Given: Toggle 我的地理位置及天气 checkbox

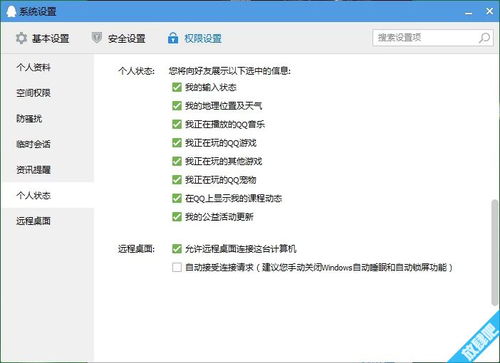Looking at the screenshot, I should click(x=177, y=106).
